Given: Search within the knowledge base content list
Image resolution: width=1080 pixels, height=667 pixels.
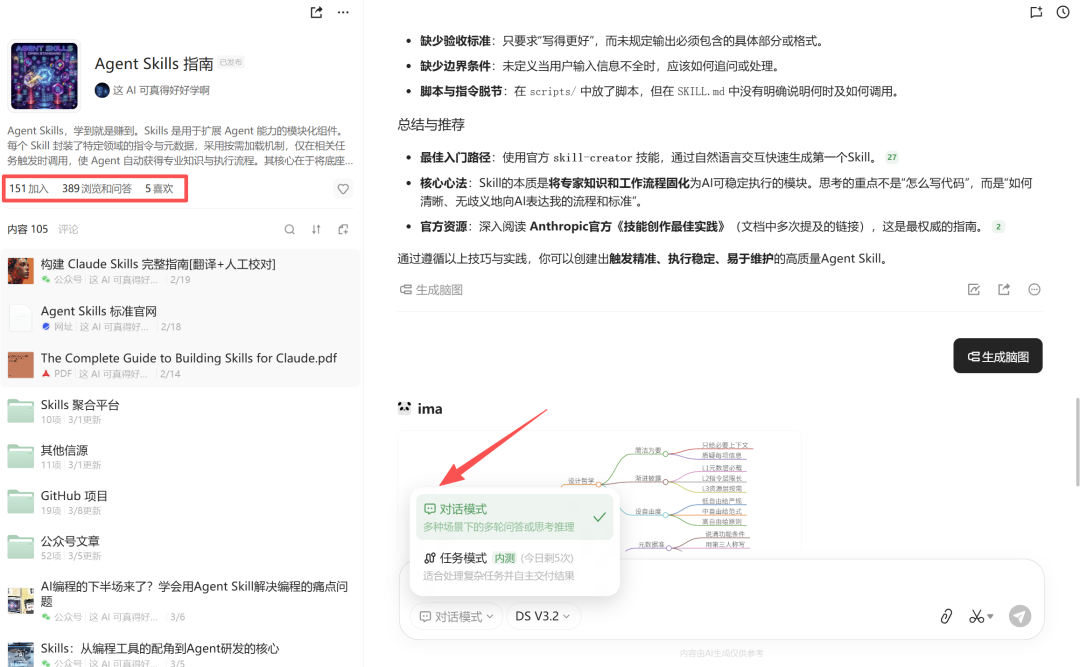Looking at the screenshot, I should pyautogui.click(x=289, y=229).
